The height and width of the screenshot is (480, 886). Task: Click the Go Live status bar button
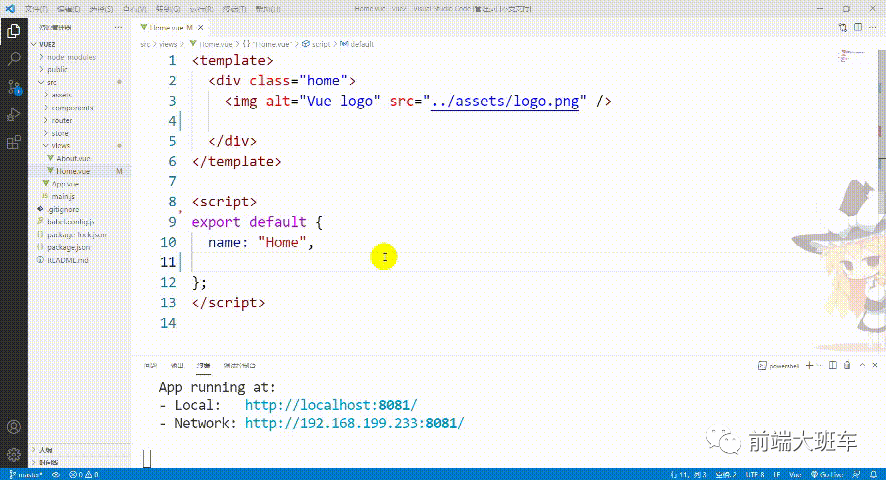[828, 474]
